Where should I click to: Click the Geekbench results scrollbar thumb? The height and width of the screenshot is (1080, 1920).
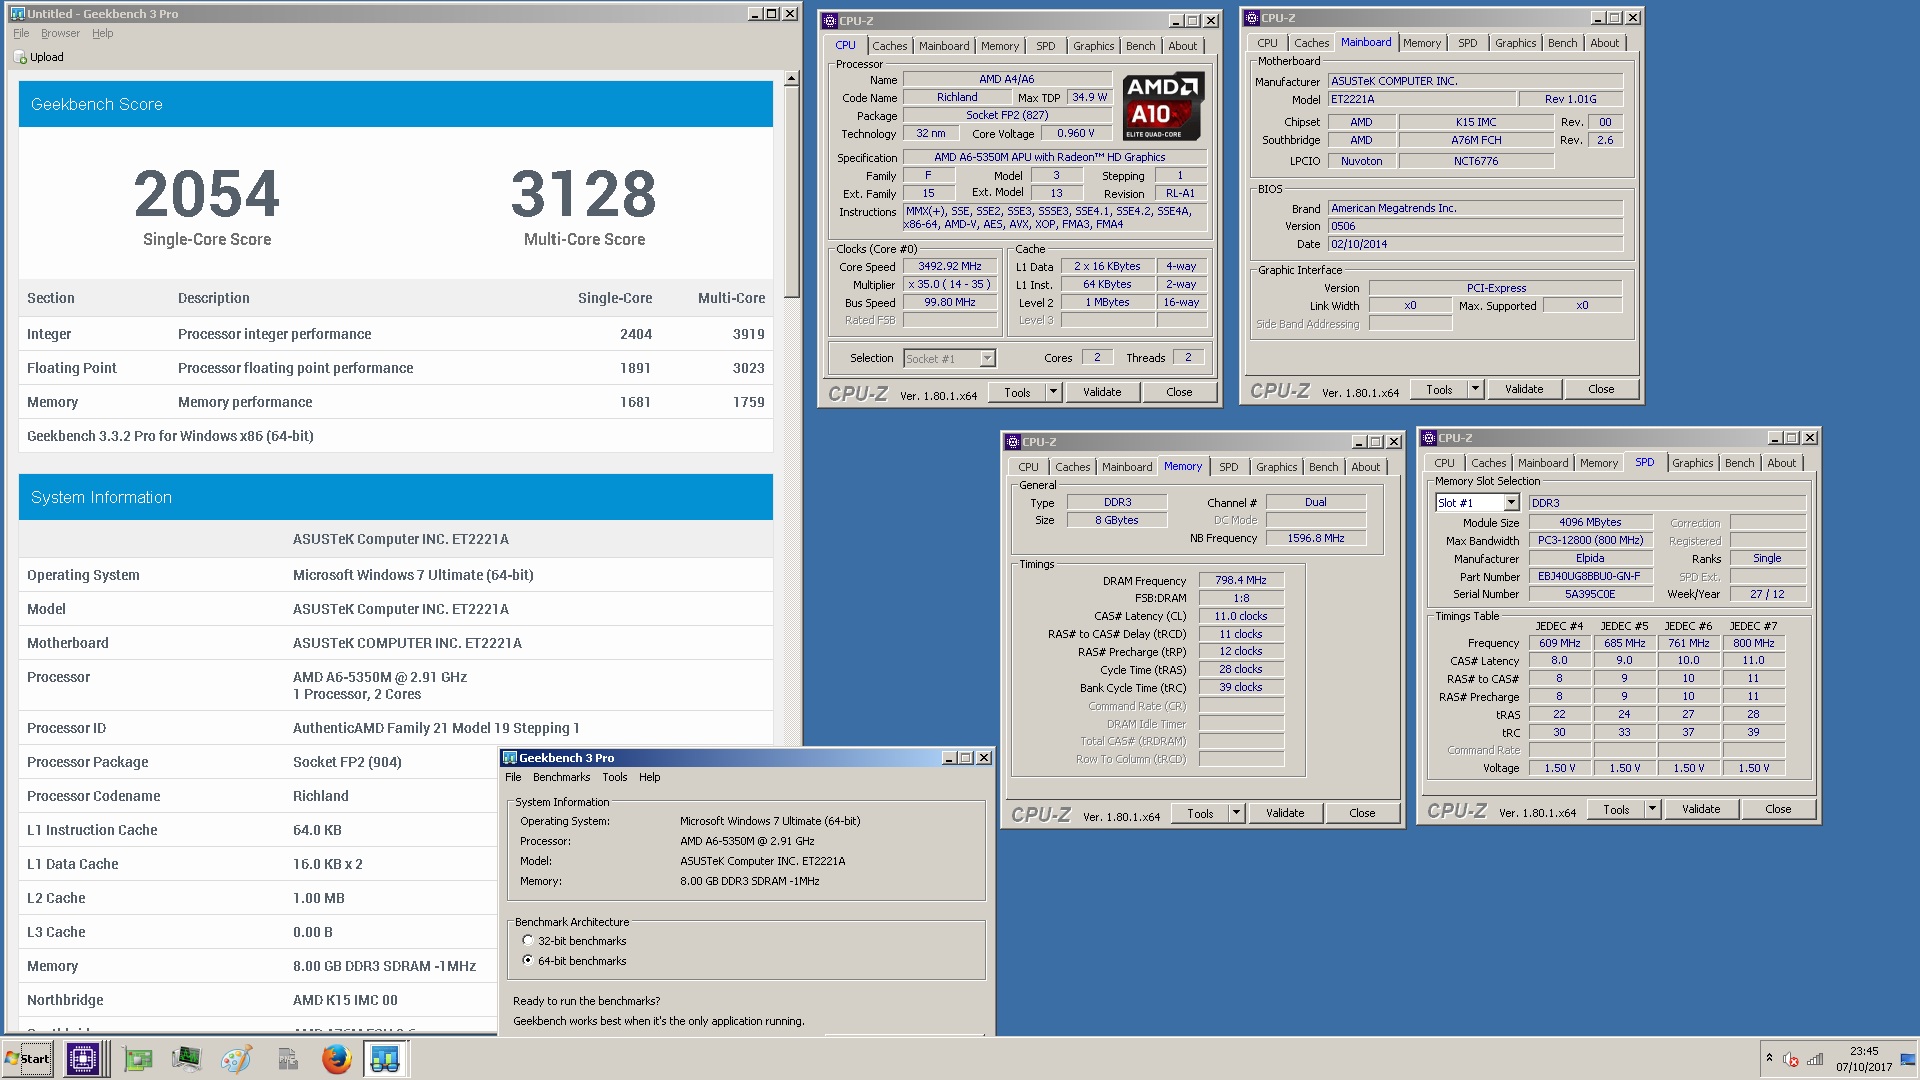(x=791, y=193)
